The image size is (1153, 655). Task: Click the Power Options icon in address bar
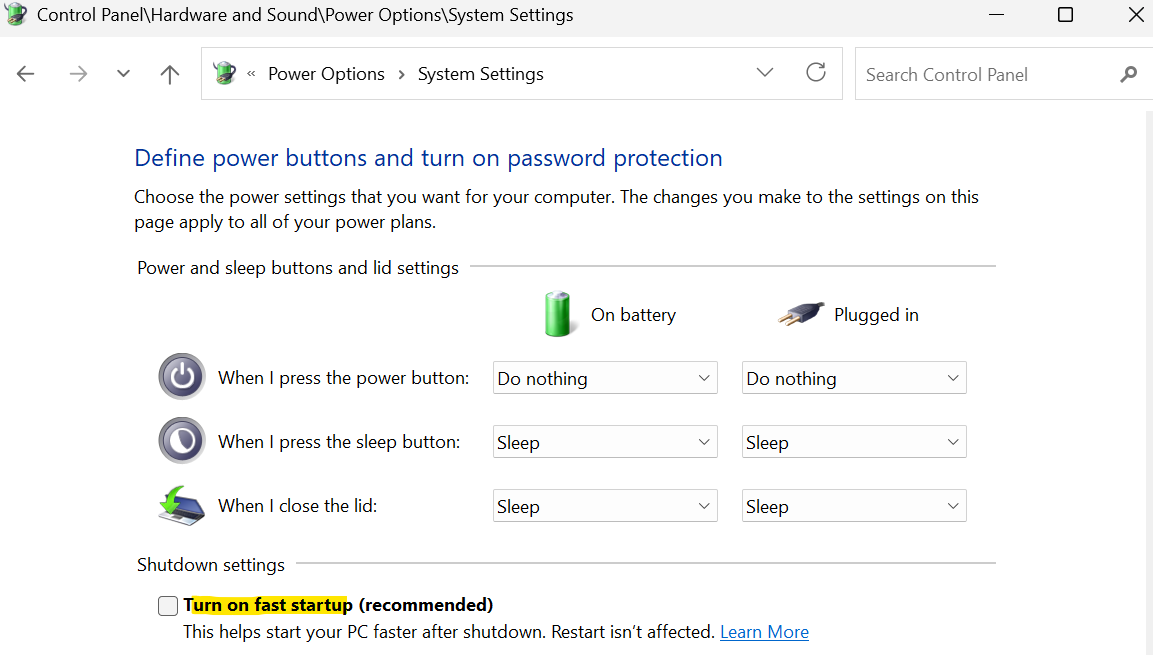(224, 74)
